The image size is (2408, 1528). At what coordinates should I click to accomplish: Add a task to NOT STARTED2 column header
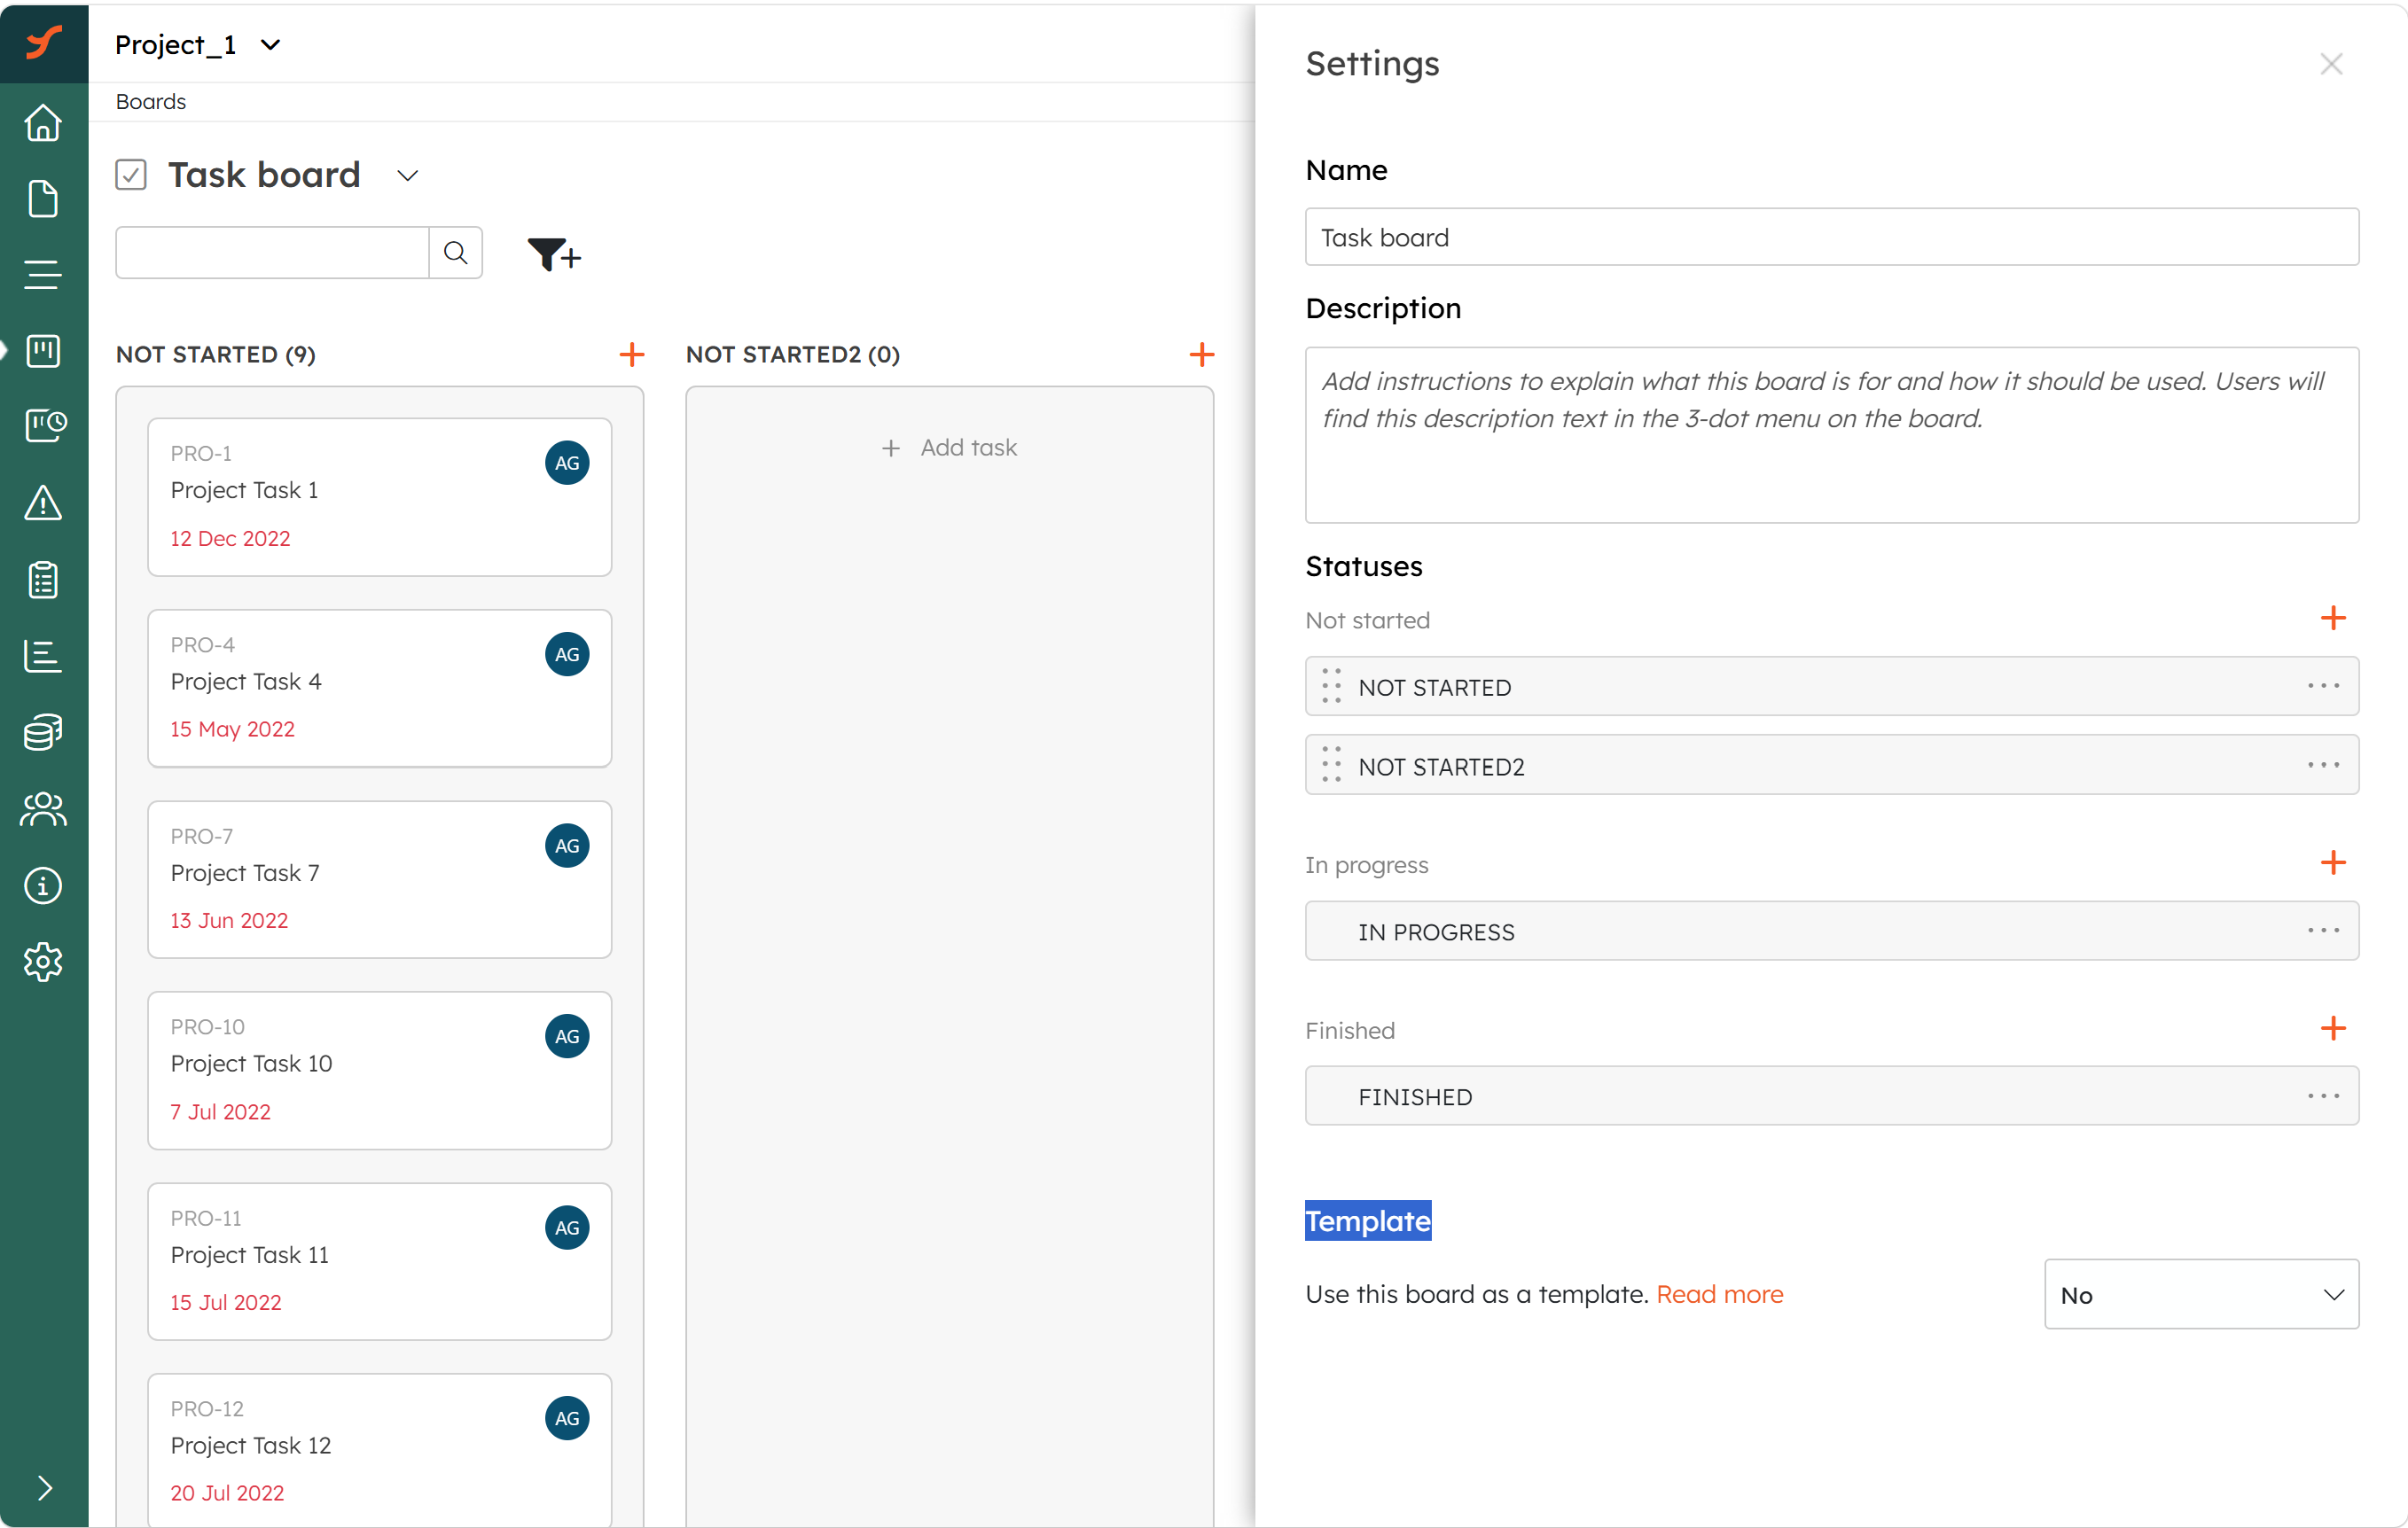[1202, 354]
